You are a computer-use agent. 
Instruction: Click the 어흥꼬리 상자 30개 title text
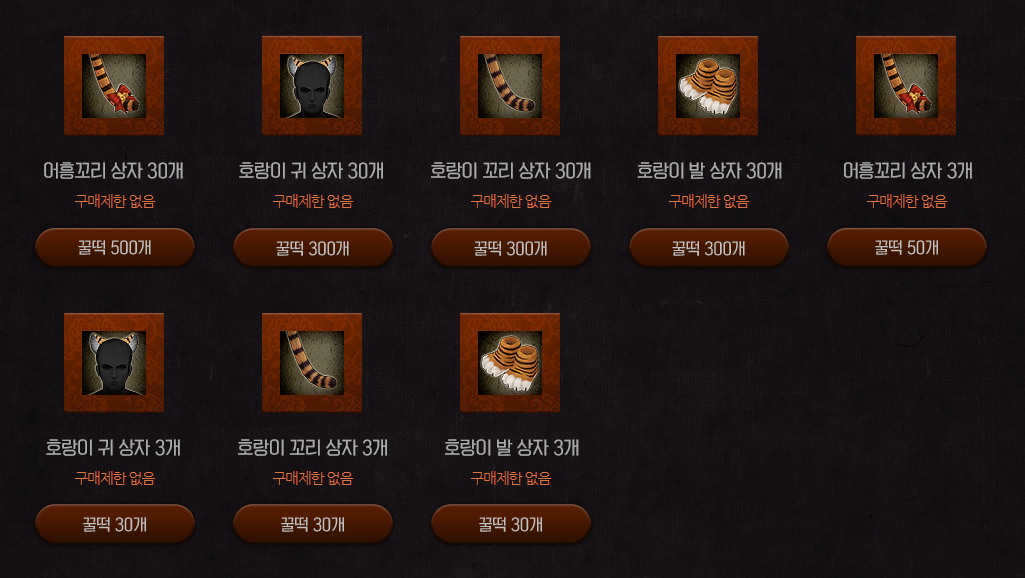coord(114,171)
